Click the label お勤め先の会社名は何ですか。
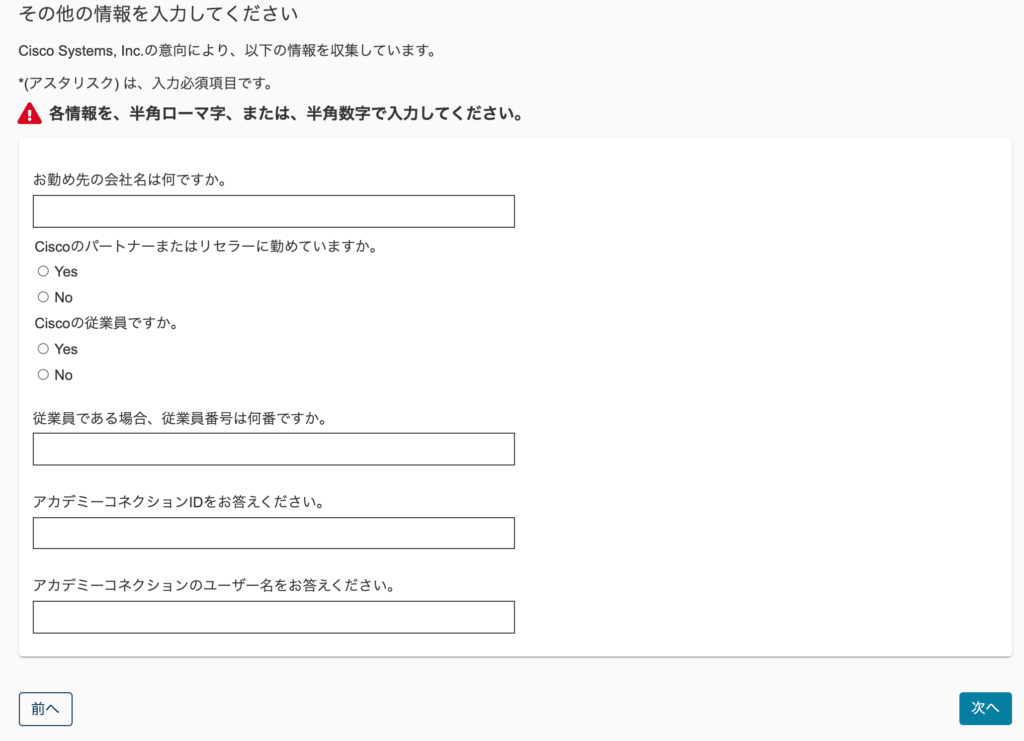This screenshot has width=1024, height=741. (131, 180)
